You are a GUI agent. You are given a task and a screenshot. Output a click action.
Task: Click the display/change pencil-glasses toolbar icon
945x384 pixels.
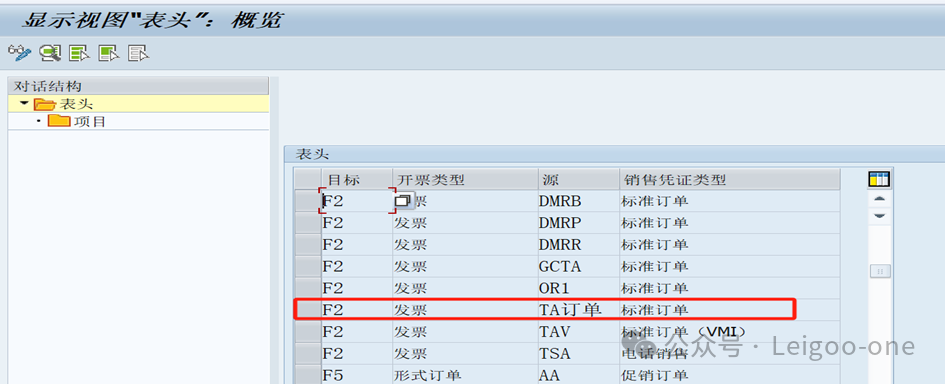click(x=19, y=53)
